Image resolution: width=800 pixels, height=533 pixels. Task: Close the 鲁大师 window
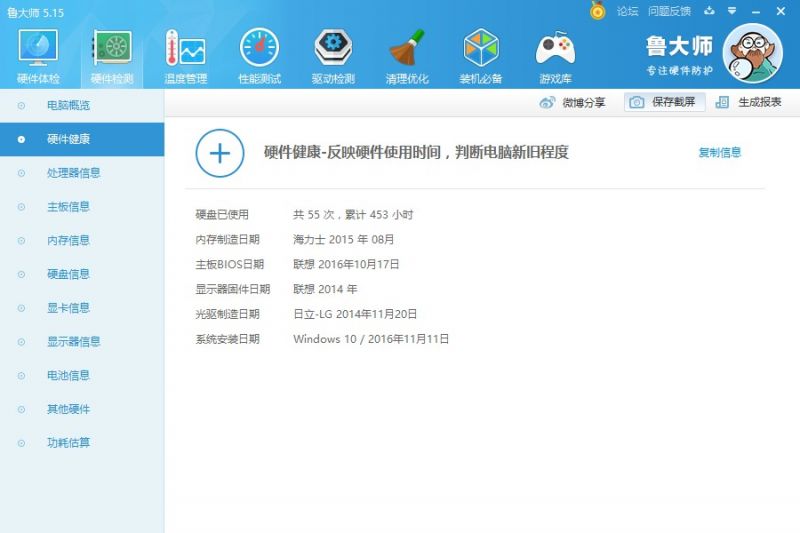point(781,11)
